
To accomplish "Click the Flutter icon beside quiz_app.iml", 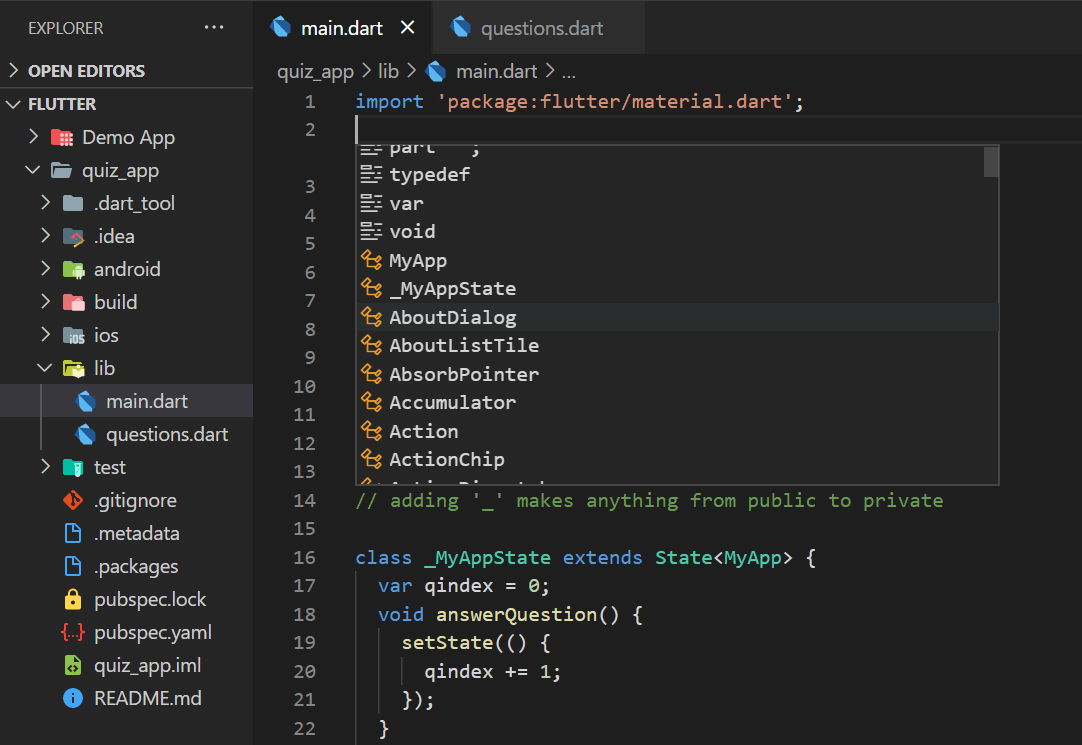I will [x=73, y=665].
